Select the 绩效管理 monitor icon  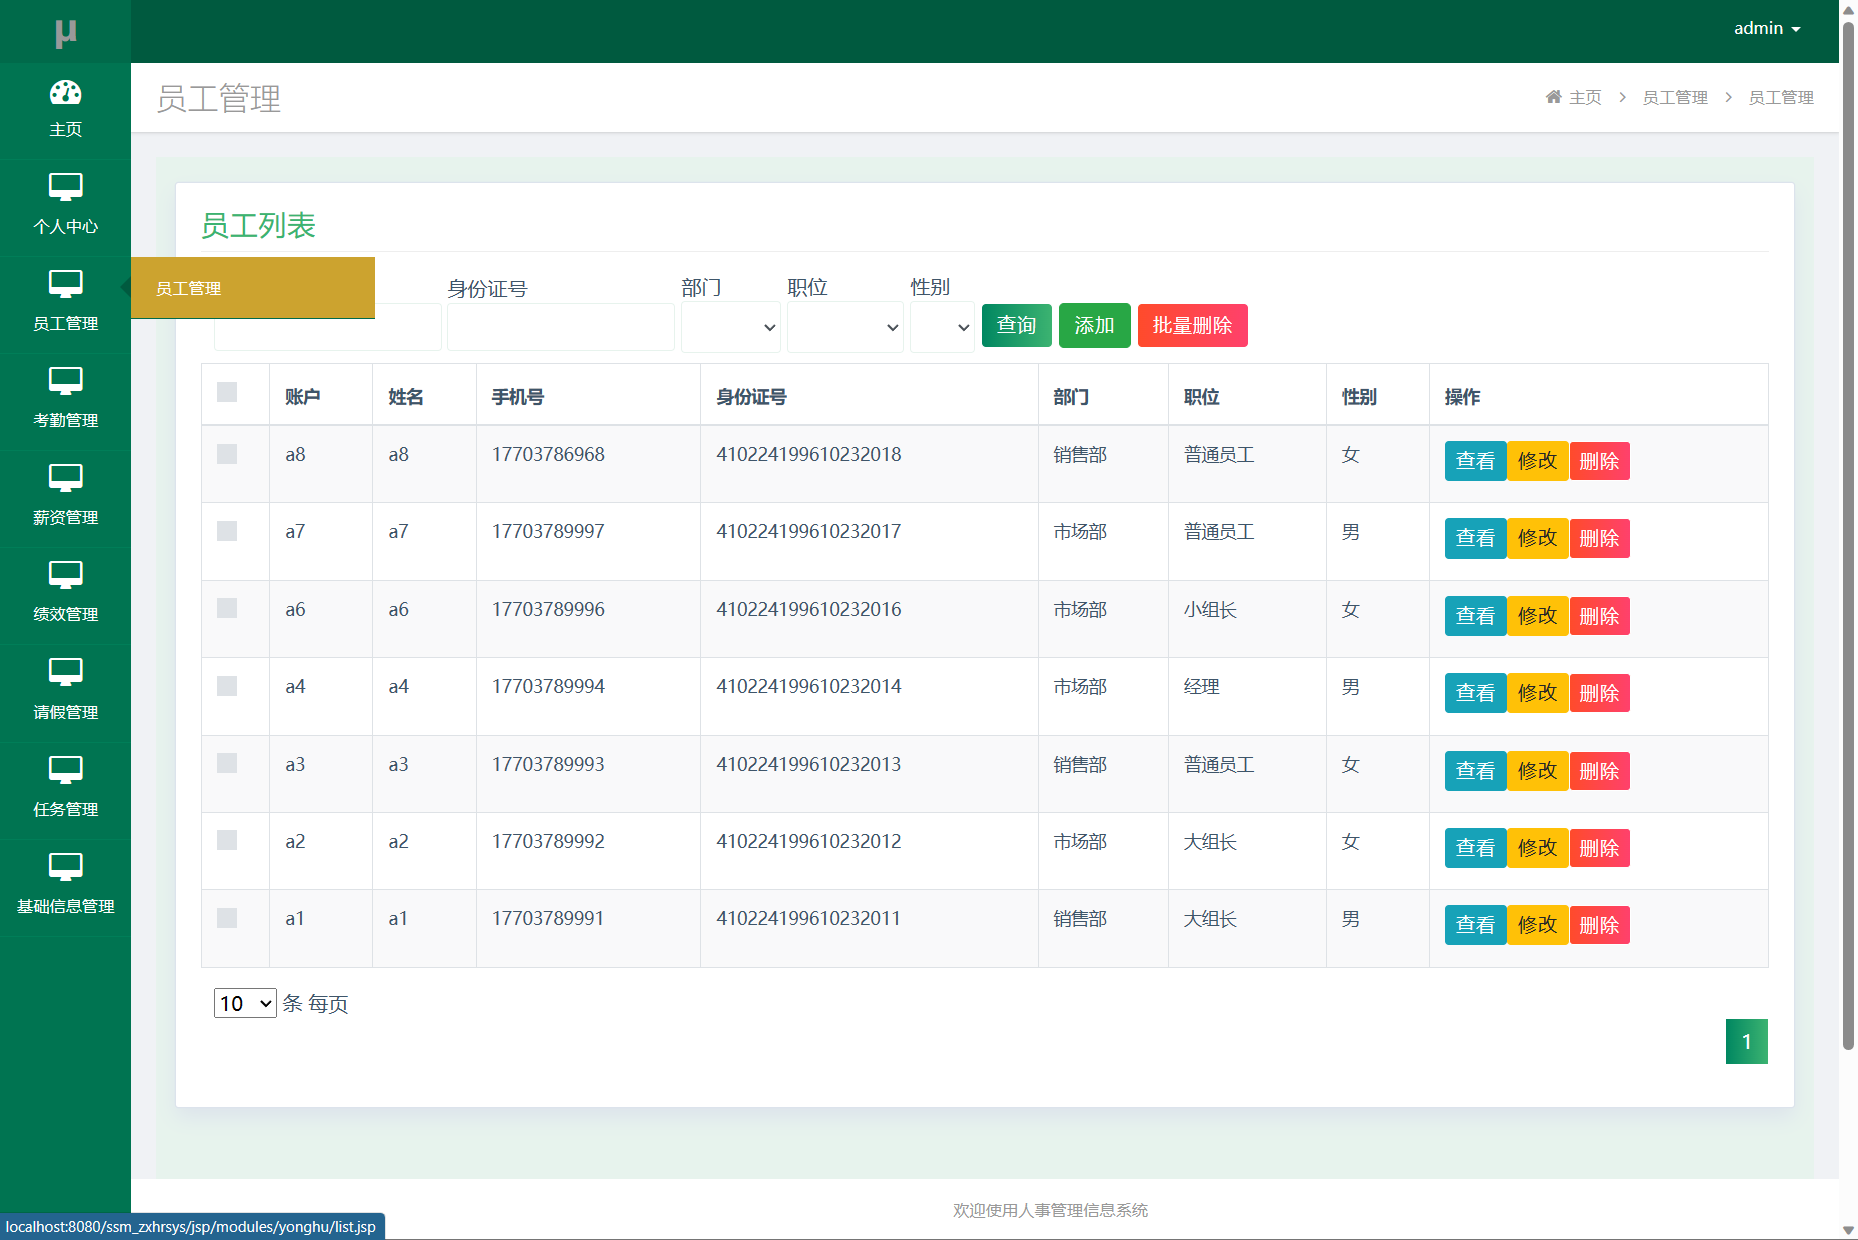[65, 575]
